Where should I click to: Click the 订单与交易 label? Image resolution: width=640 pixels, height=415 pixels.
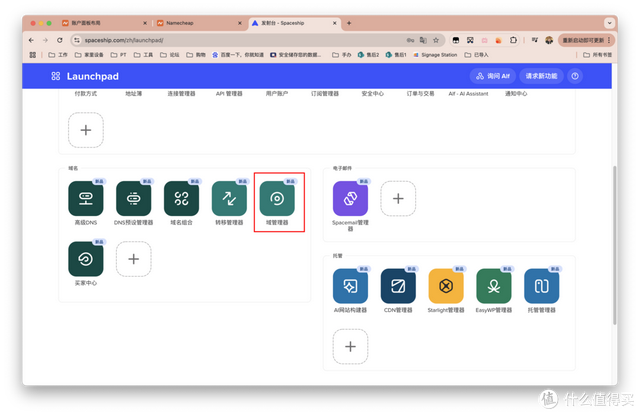coord(420,93)
